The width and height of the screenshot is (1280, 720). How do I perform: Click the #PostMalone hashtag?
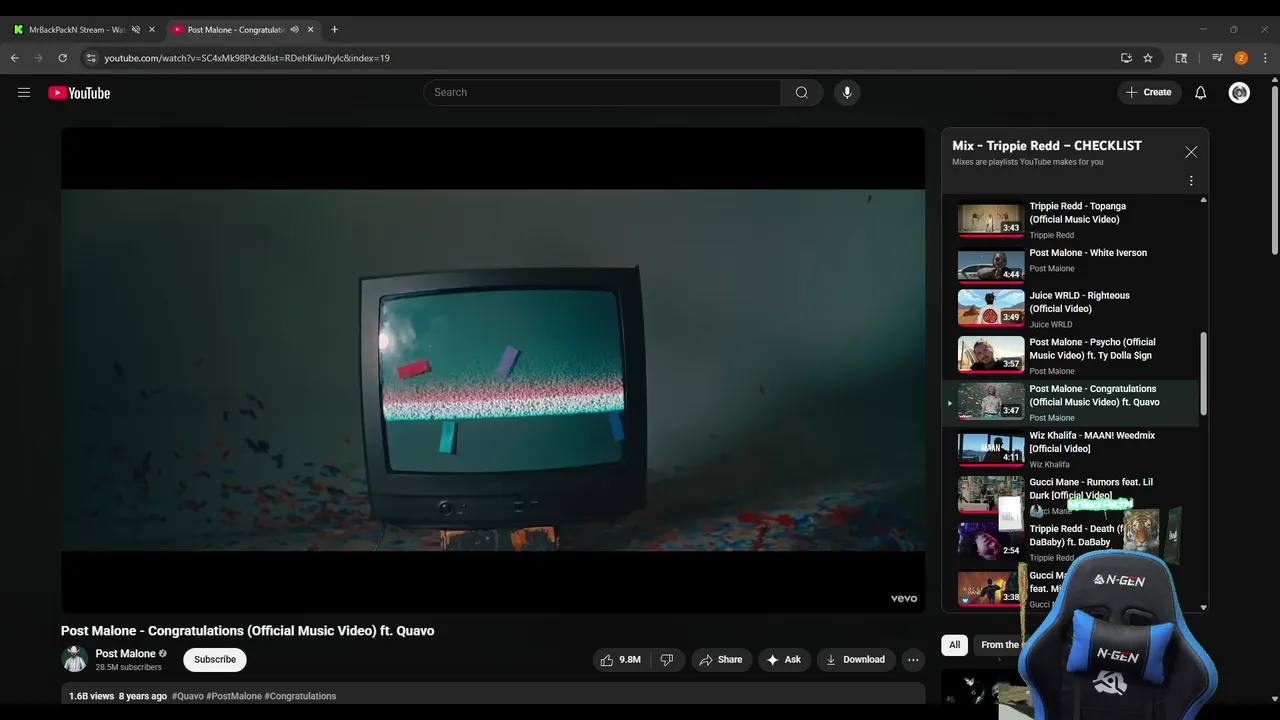pyautogui.click(x=234, y=696)
